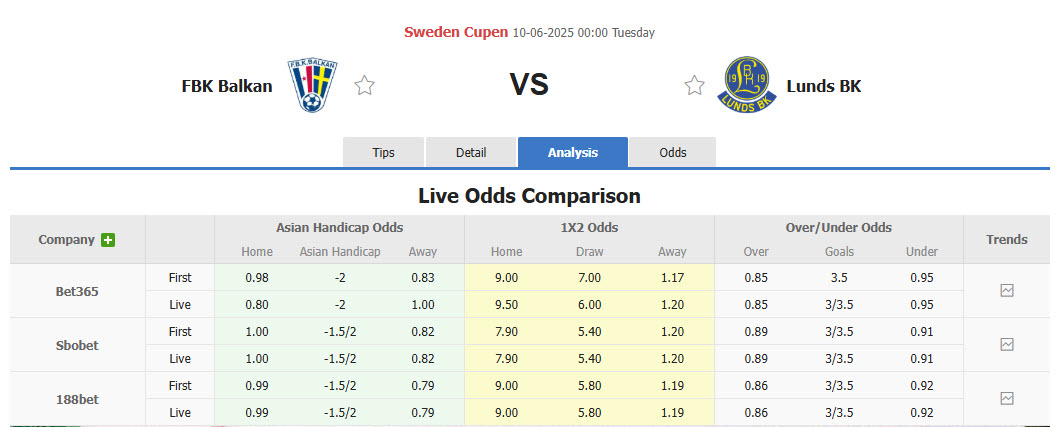Open the Sbobet trends chart icon
The image size is (1055, 427).
point(1007,345)
